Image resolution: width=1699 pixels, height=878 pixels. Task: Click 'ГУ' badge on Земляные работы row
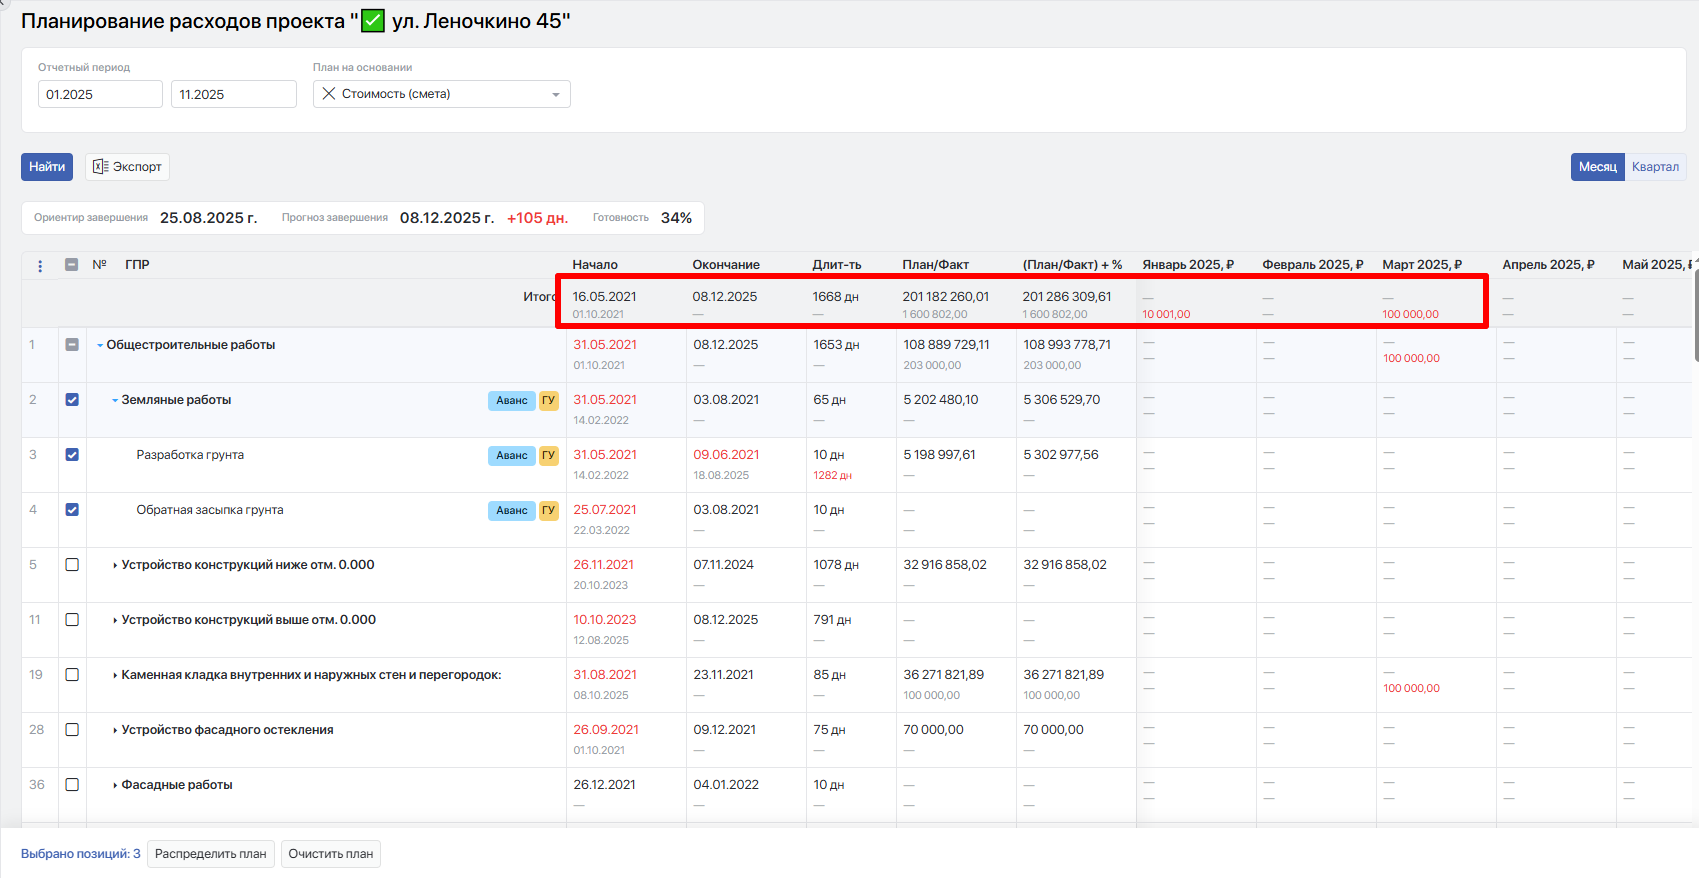pyautogui.click(x=548, y=401)
